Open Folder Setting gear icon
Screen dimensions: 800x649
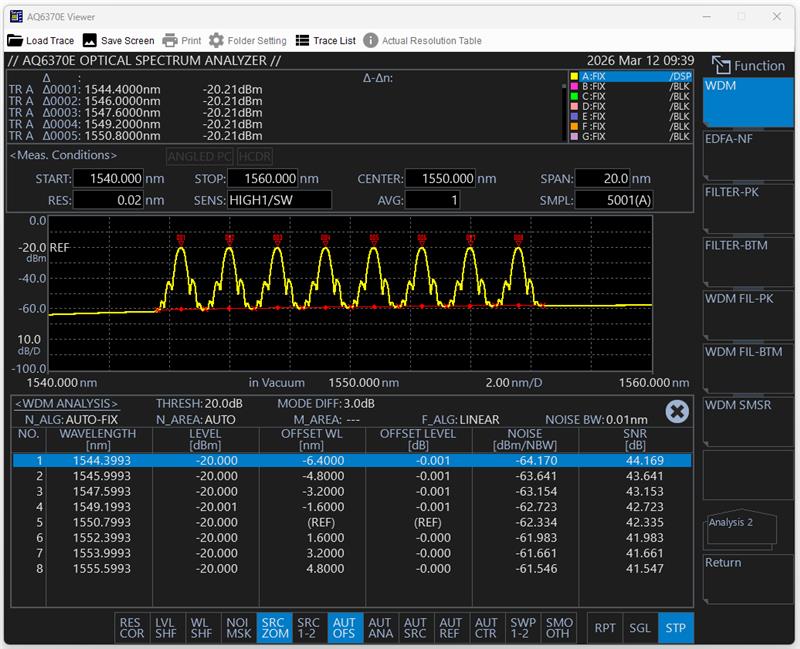(216, 41)
